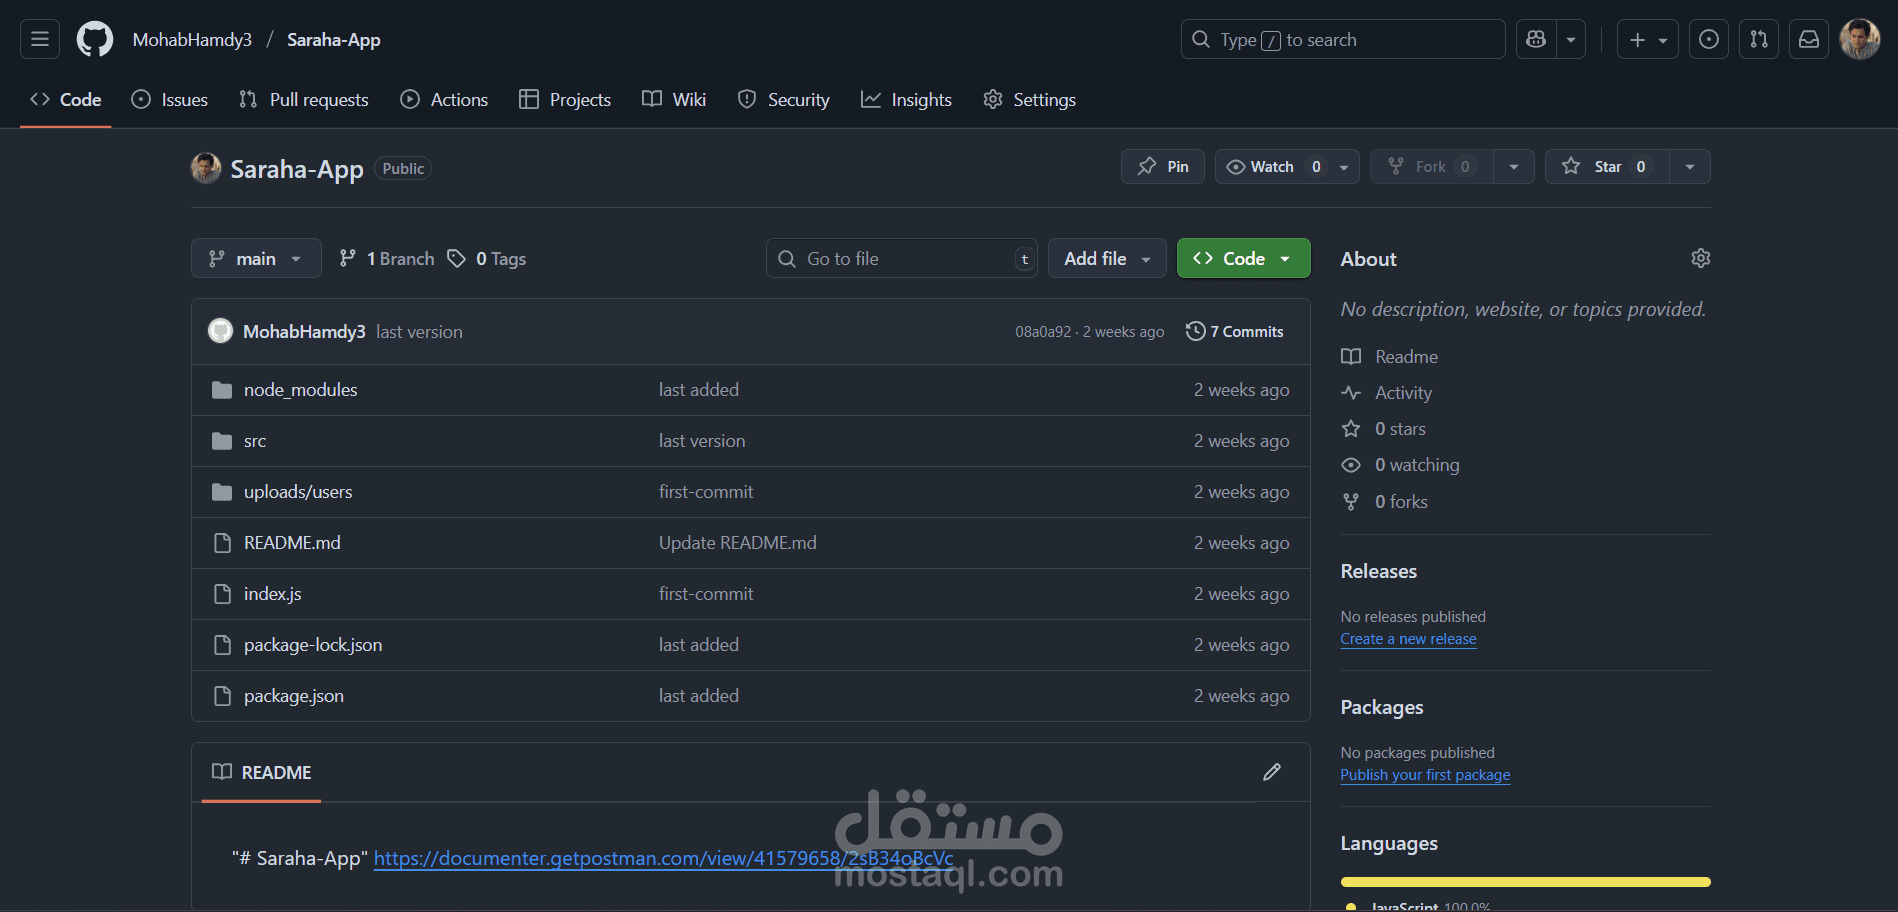The image size is (1898, 912).
Task: Open the green Code dropdown
Action: pos(1244,259)
